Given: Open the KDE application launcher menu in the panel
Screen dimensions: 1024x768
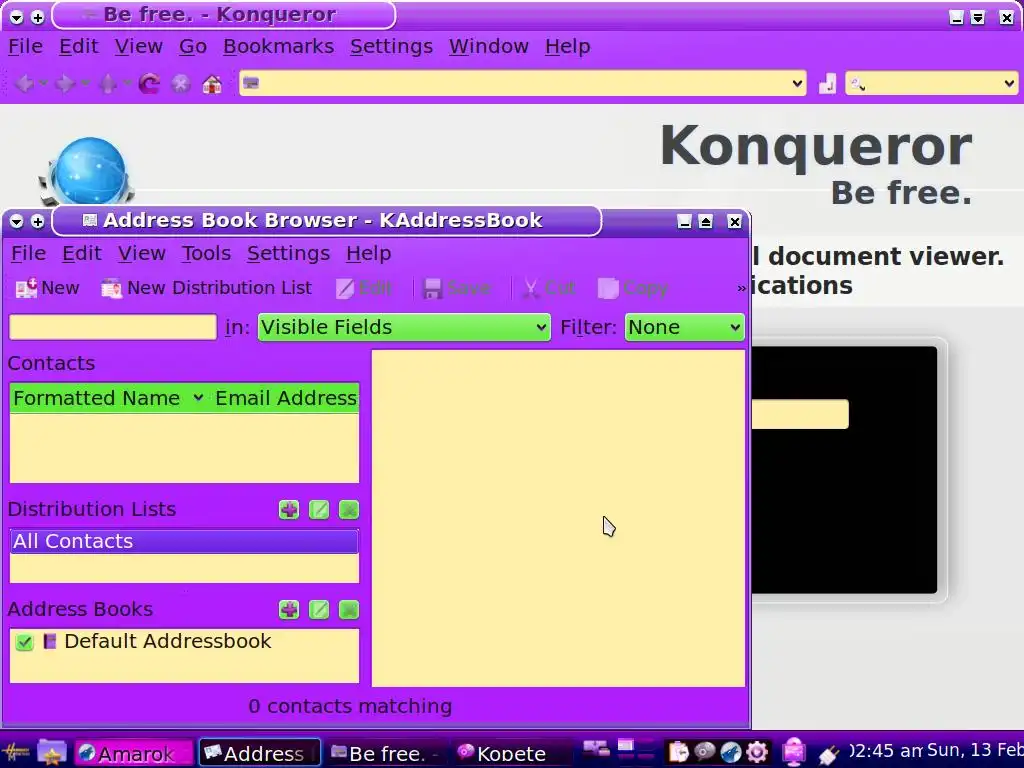Looking at the screenshot, I should coord(15,752).
